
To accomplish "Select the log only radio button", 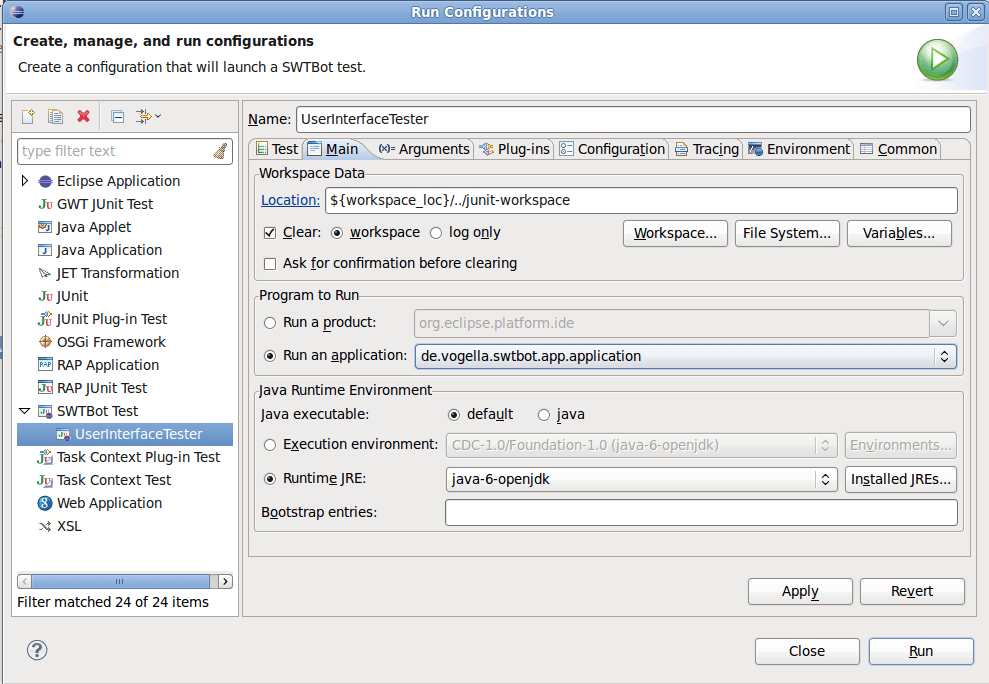I will click(x=436, y=233).
